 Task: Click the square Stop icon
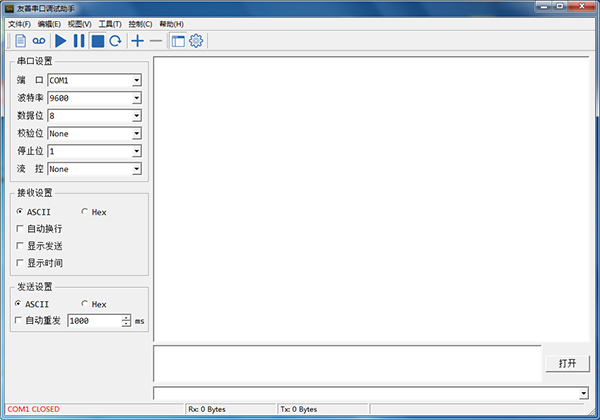tap(97, 41)
